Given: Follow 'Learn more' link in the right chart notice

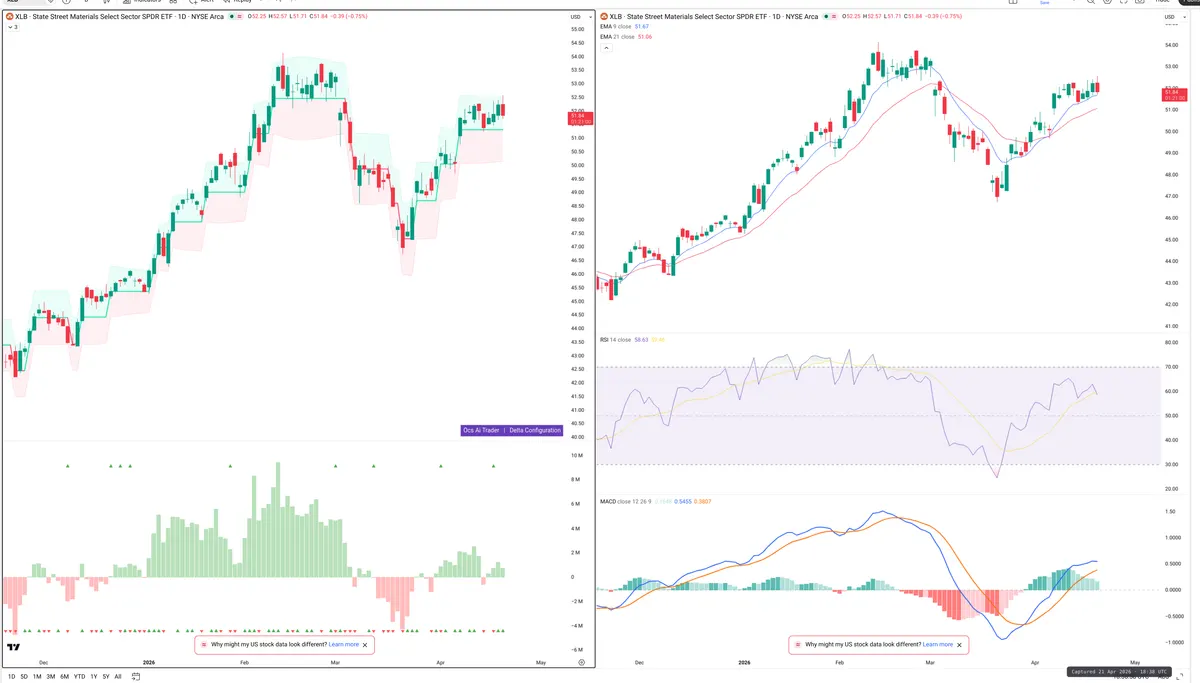Looking at the screenshot, I should pyautogui.click(x=938, y=645).
